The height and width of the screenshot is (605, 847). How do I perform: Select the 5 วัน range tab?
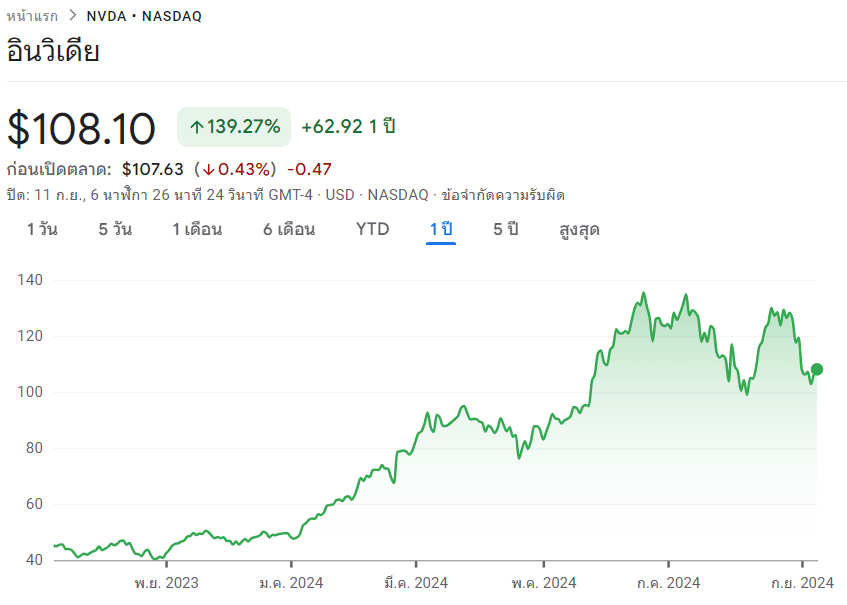tap(115, 229)
